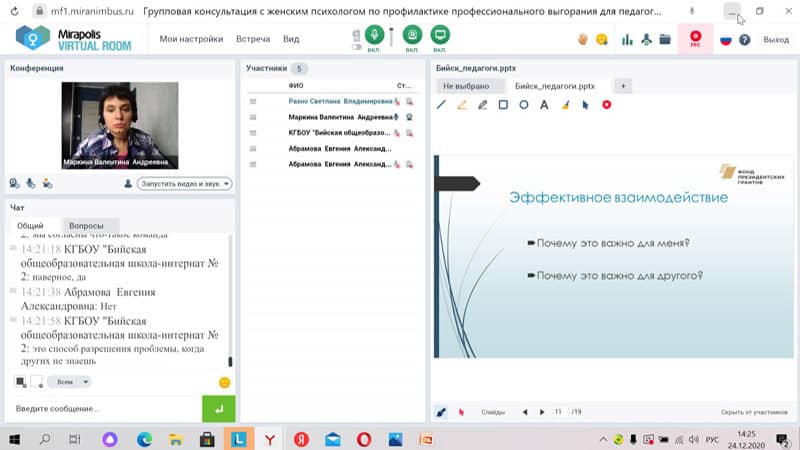Open the Мои настройки menu
The width and height of the screenshot is (800, 450).
(191, 39)
